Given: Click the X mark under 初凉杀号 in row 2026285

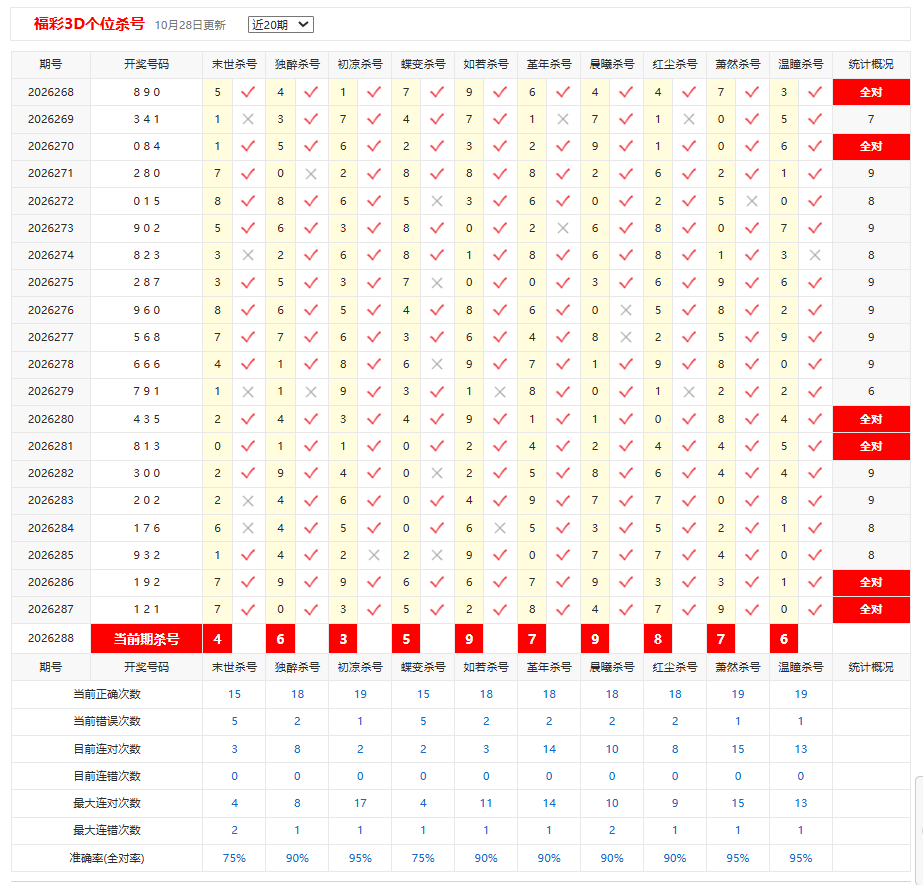Looking at the screenshot, I should pos(374,555).
